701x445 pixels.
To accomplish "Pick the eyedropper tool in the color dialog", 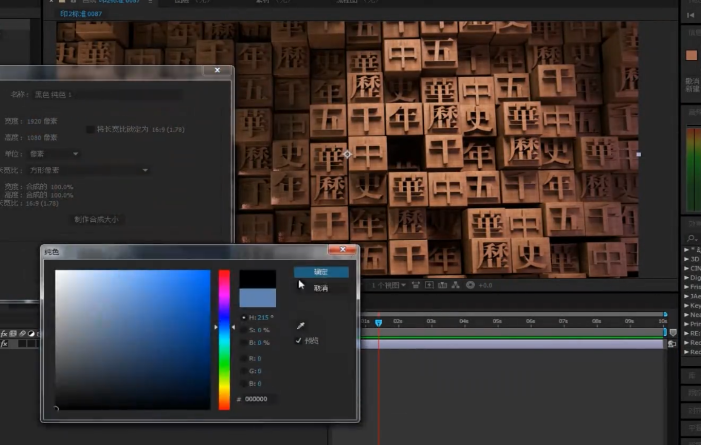I will pos(300,326).
